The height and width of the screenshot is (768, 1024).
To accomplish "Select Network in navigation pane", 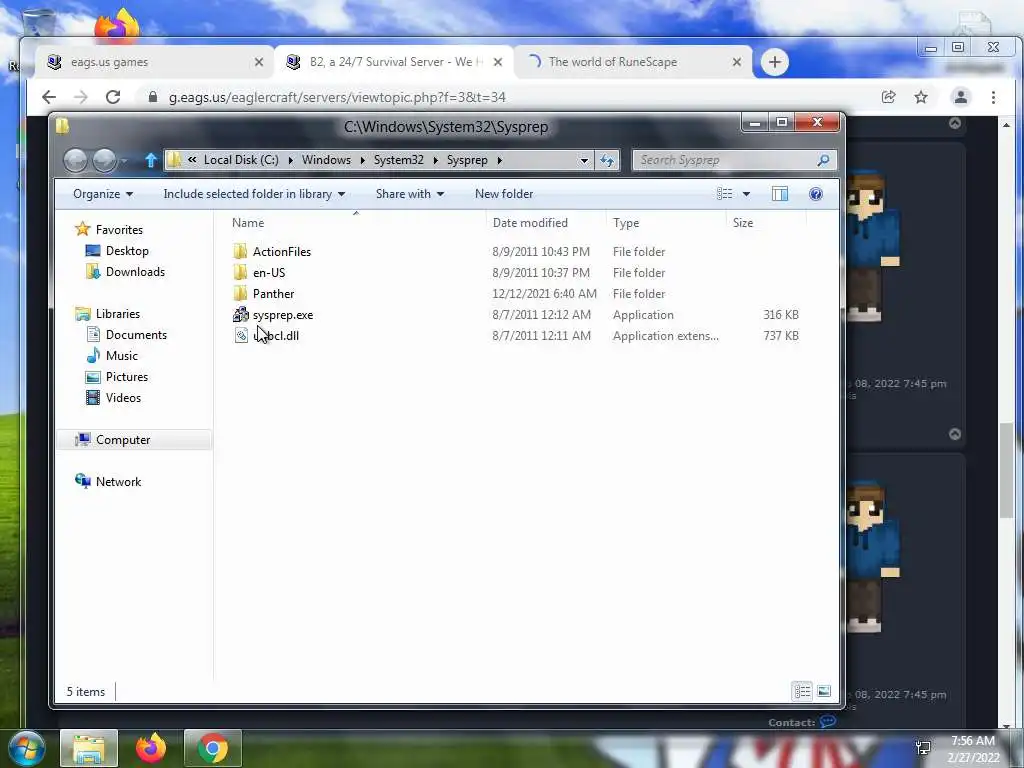I will pos(118,481).
